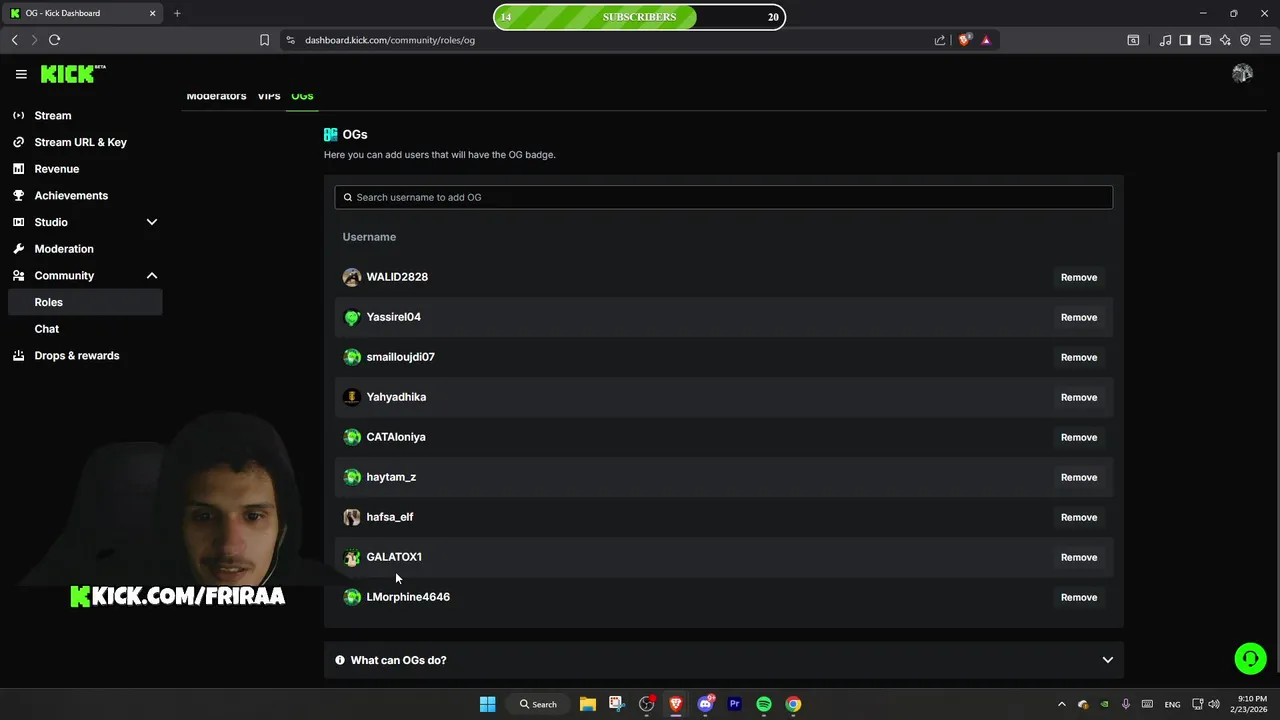Open Brave Shields icon
The image size is (1280, 720).
tap(965, 40)
